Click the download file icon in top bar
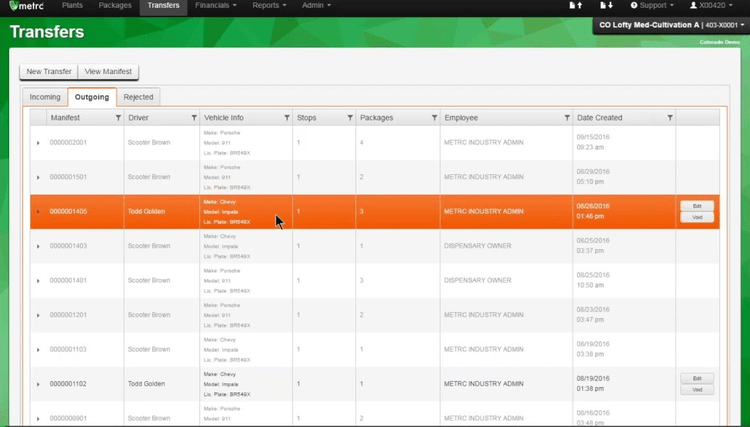750x427 pixels. (607, 5)
